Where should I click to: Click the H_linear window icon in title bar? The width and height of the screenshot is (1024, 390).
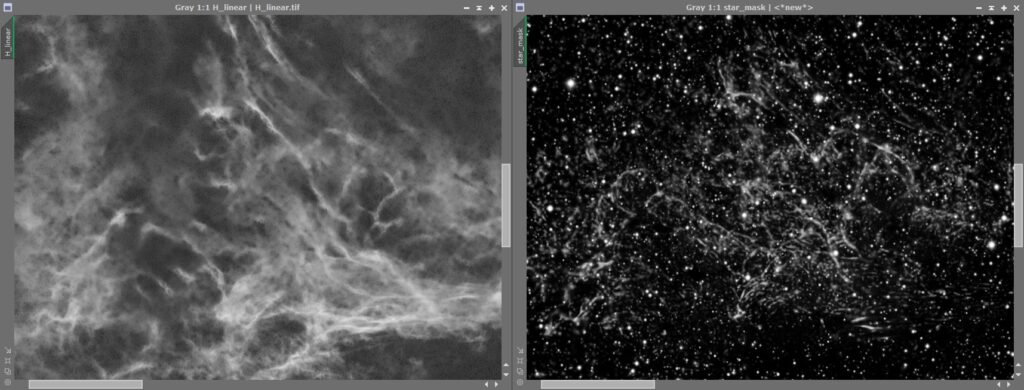(x=8, y=8)
